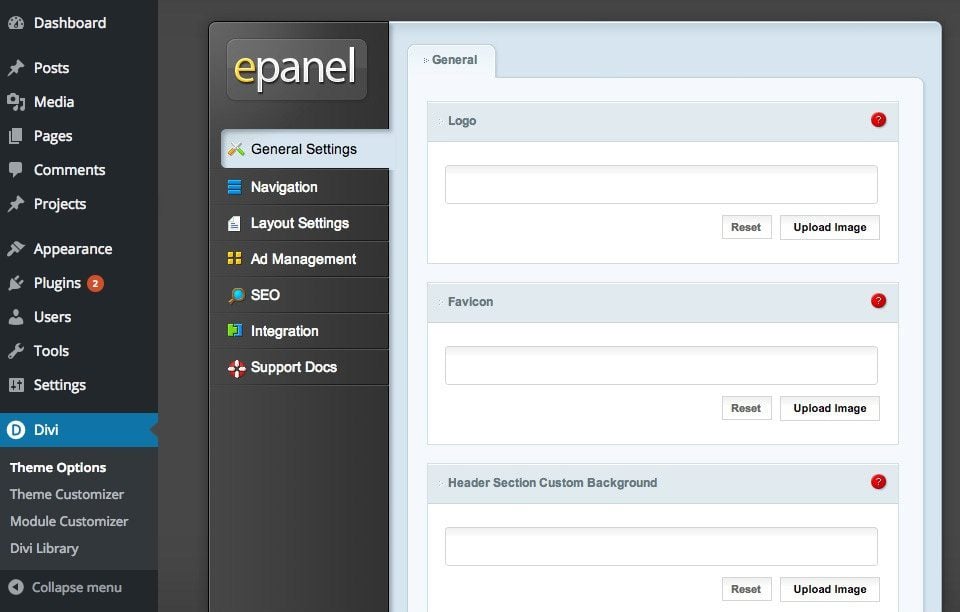This screenshot has width=960, height=612.
Task: Open the Integration section
Action: point(300,331)
